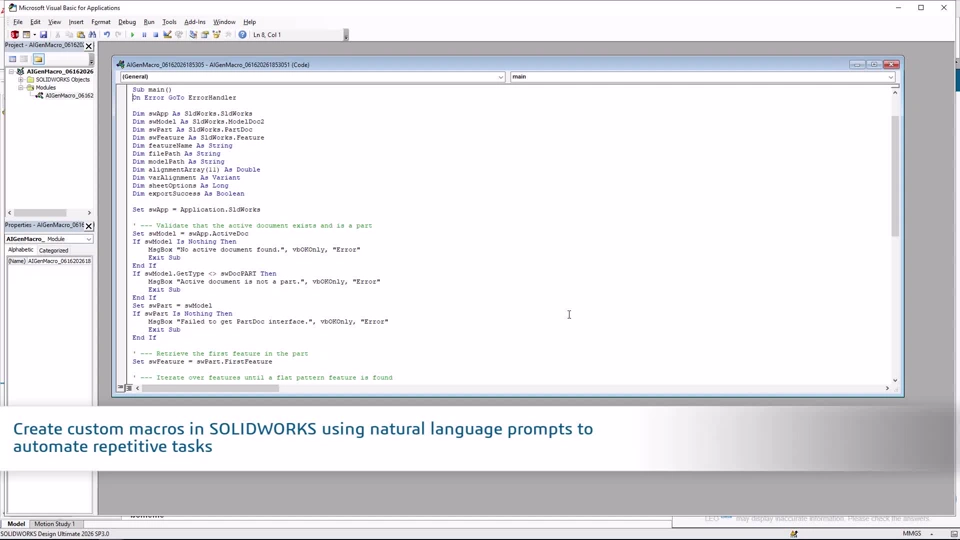
Task: Open the File menu
Action: pos(18,22)
